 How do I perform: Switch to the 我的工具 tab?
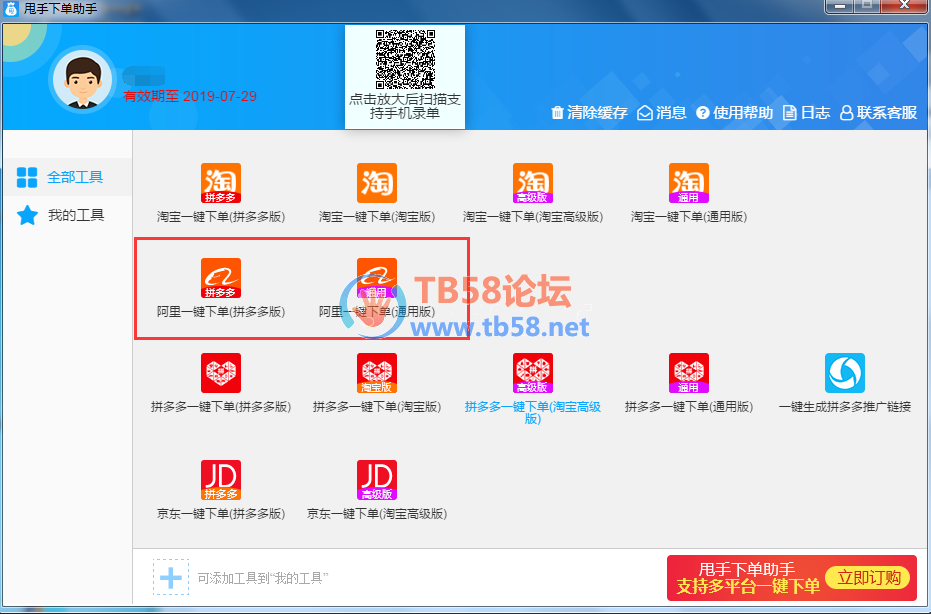68,215
